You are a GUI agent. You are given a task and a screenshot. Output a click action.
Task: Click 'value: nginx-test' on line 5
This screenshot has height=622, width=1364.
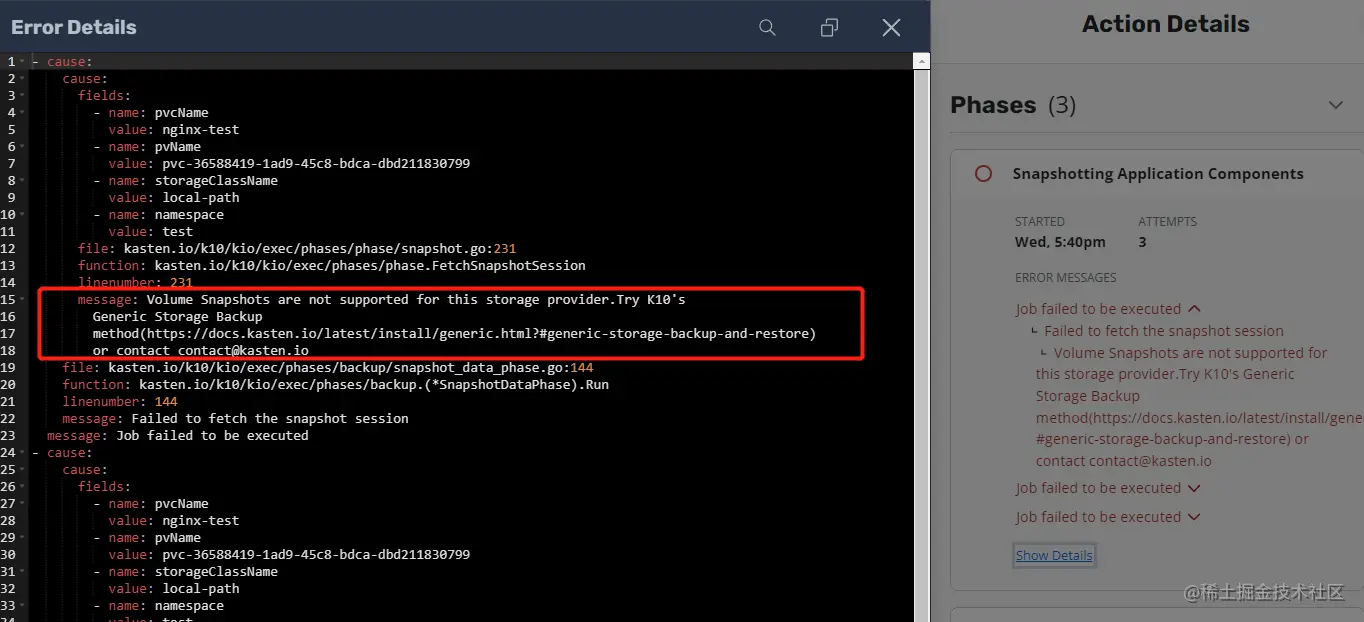174,130
